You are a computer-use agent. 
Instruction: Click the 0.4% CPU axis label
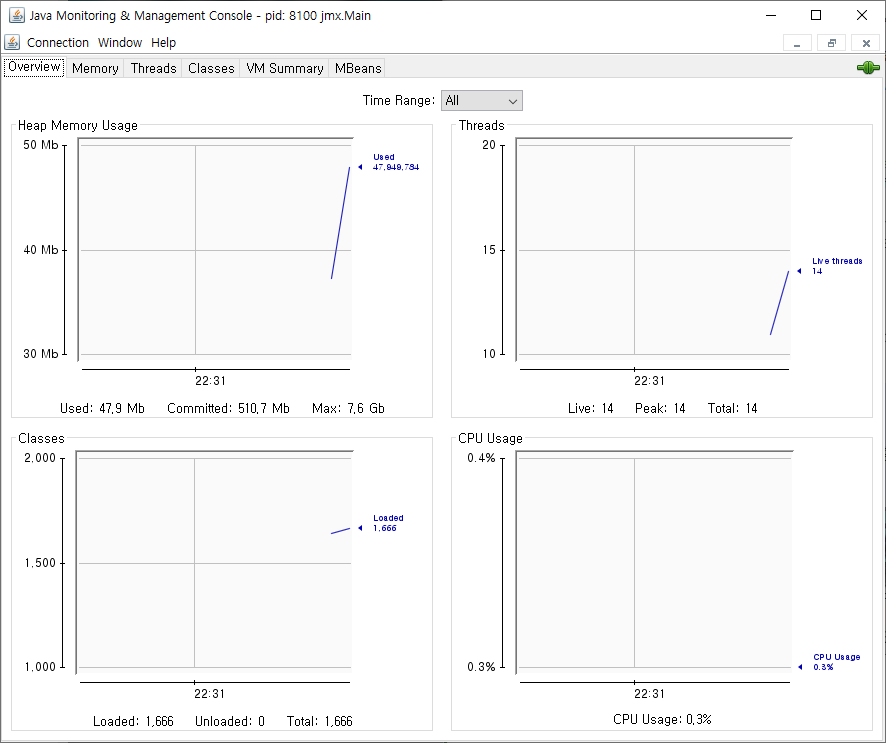tap(481, 458)
